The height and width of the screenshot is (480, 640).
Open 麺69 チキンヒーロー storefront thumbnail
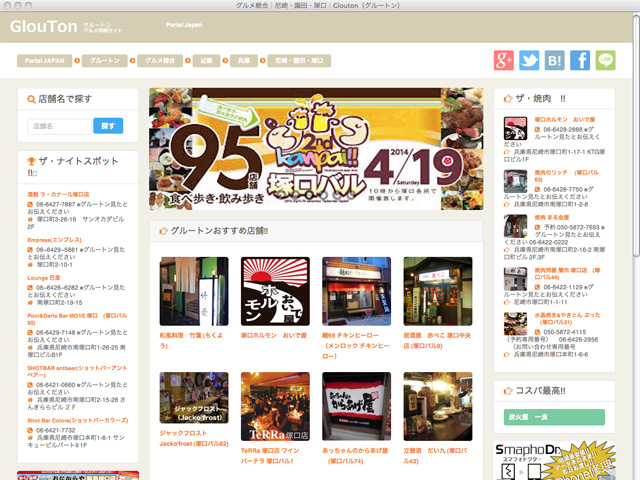[x=356, y=291]
